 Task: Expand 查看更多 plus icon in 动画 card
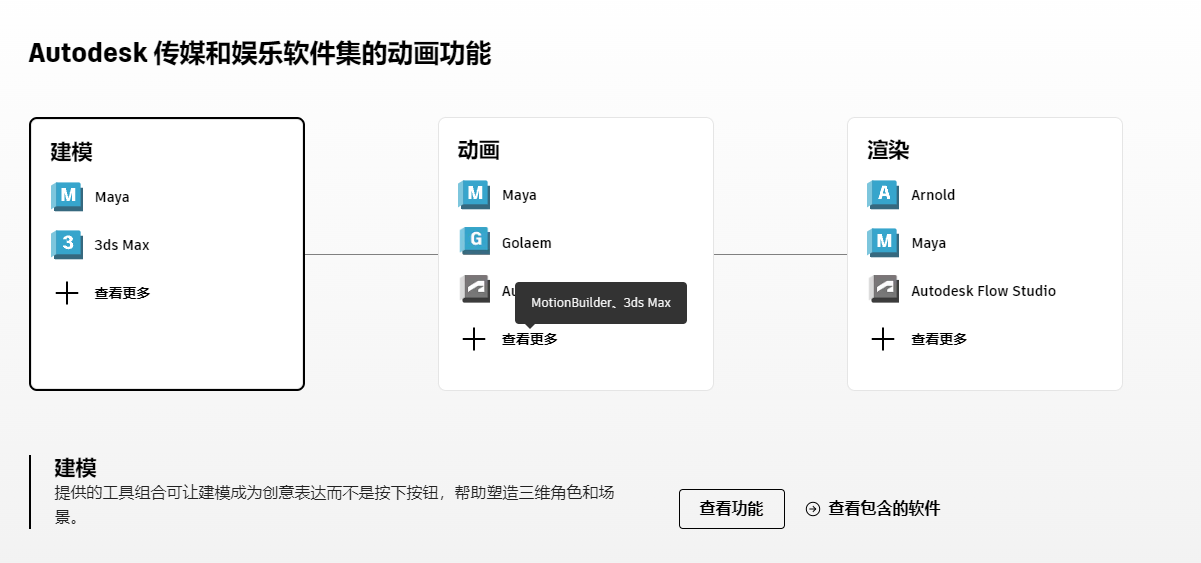point(474,339)
